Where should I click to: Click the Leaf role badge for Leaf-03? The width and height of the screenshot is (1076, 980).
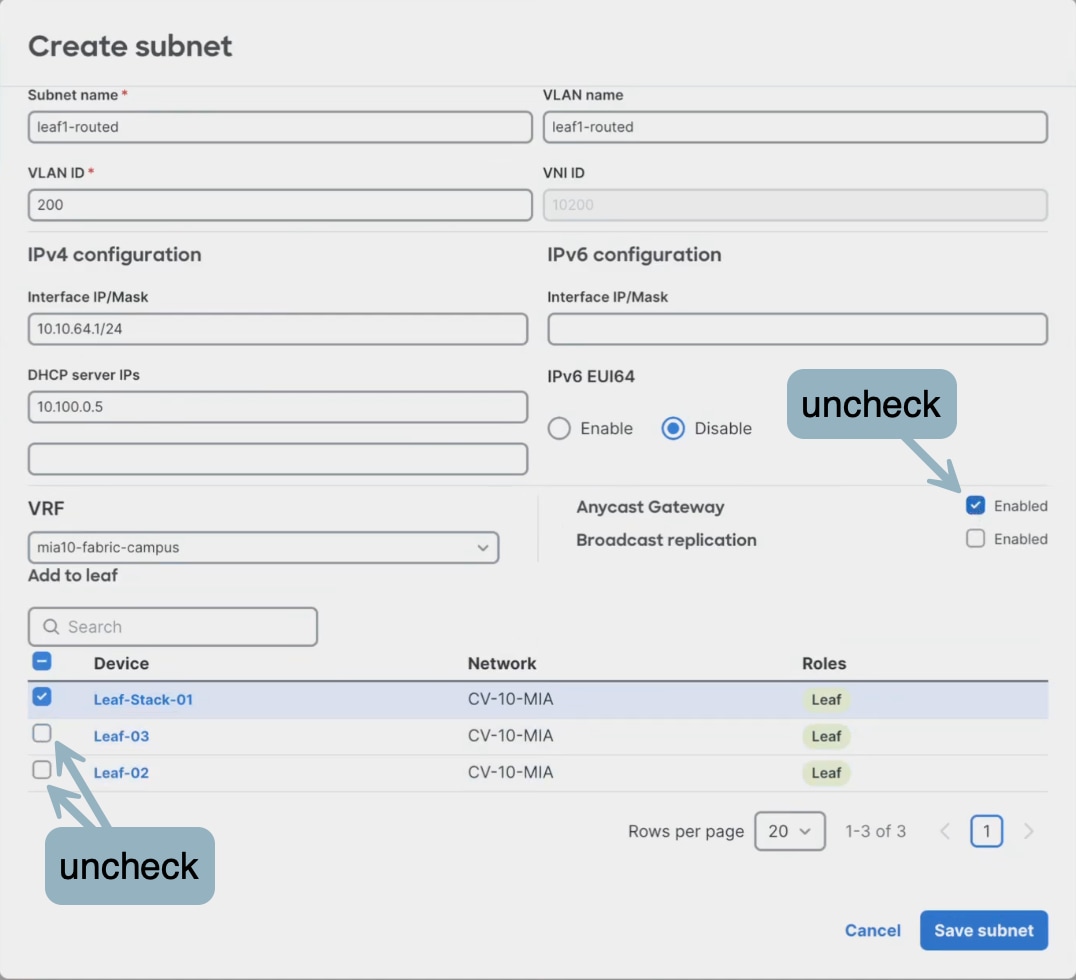pos(826,736)
